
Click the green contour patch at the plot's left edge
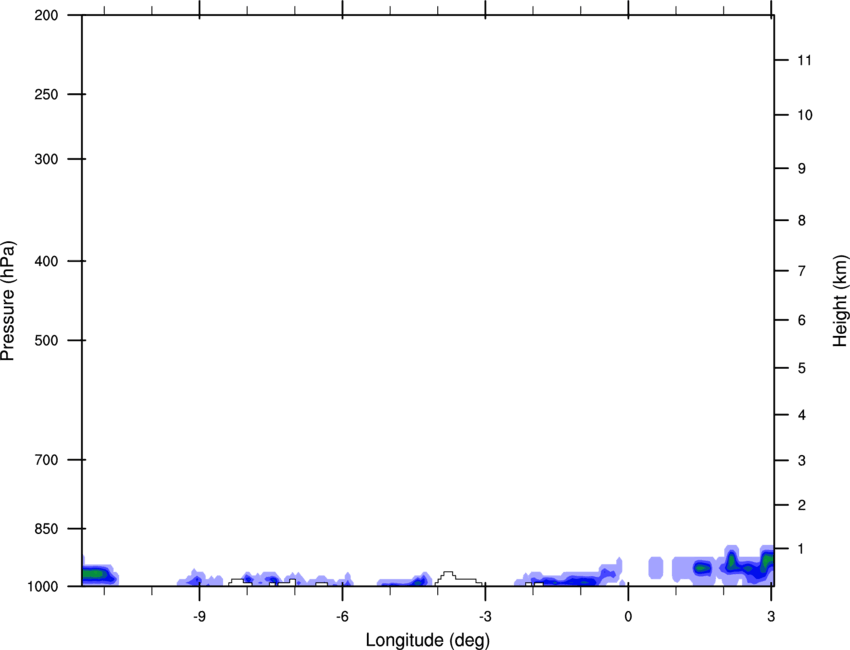pos(95,573)
